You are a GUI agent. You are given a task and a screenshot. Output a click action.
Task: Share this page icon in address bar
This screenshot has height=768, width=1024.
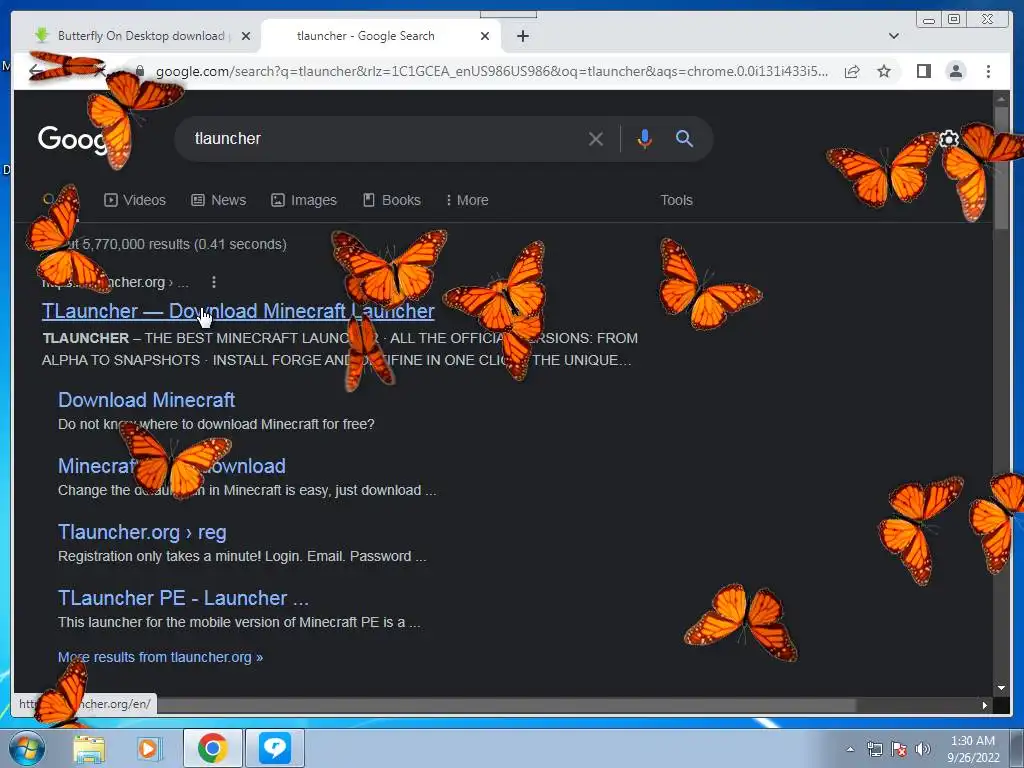[x=852, y=71]
